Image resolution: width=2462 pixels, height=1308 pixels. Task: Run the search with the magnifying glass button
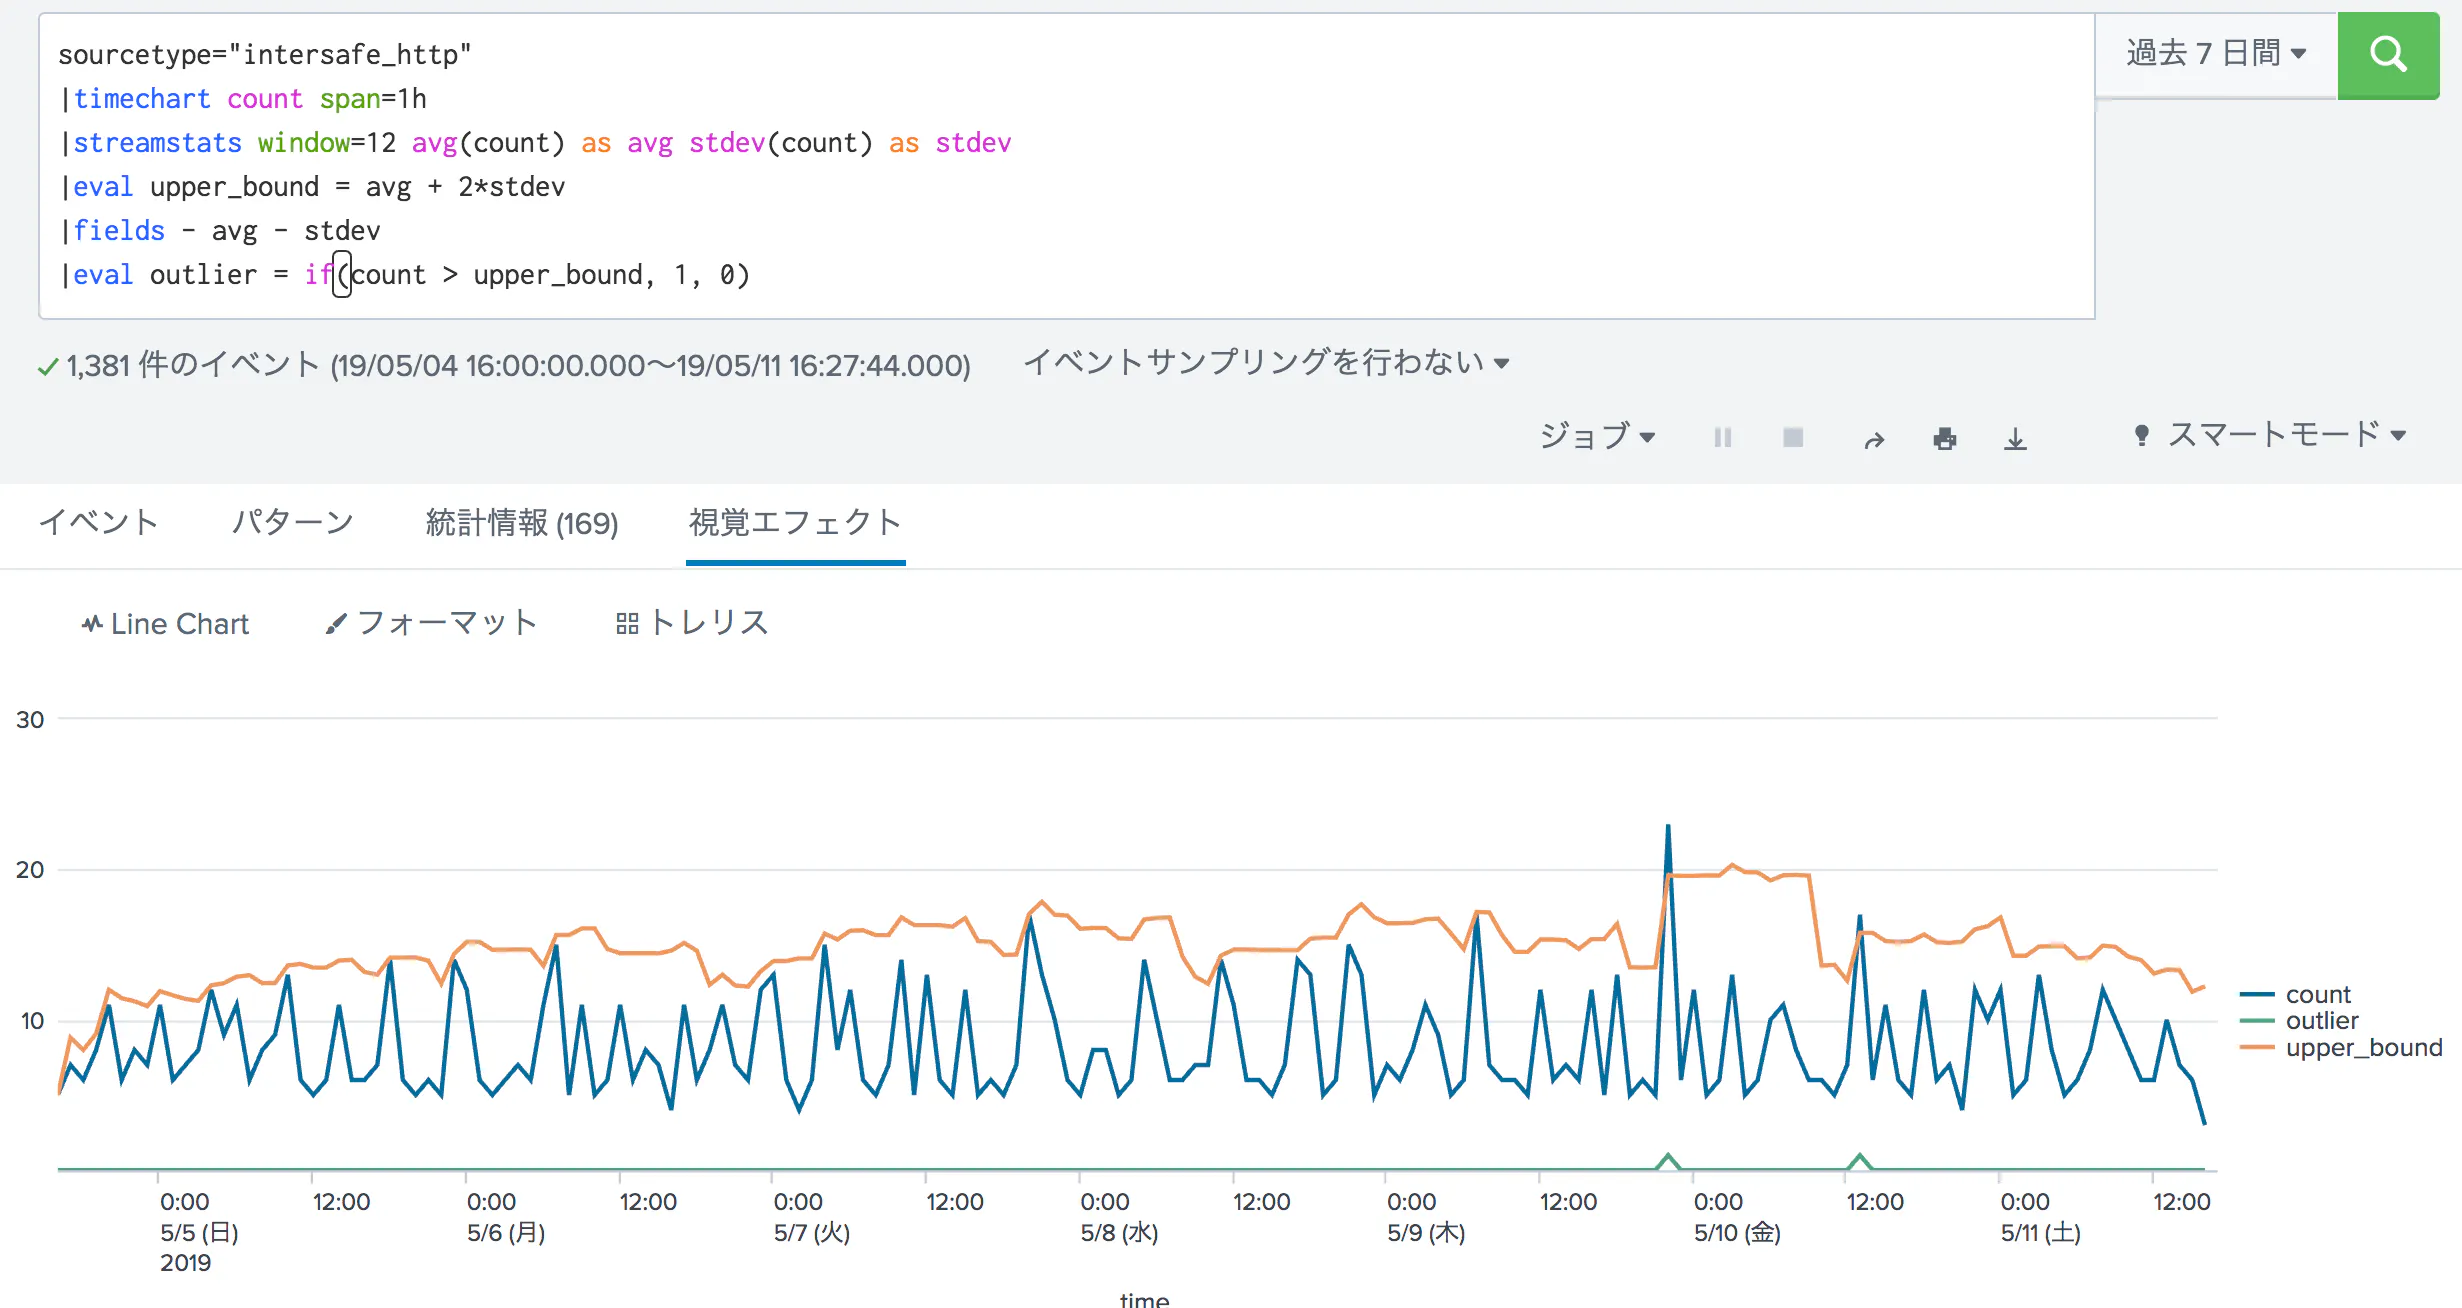click(x=2389, y=56)
